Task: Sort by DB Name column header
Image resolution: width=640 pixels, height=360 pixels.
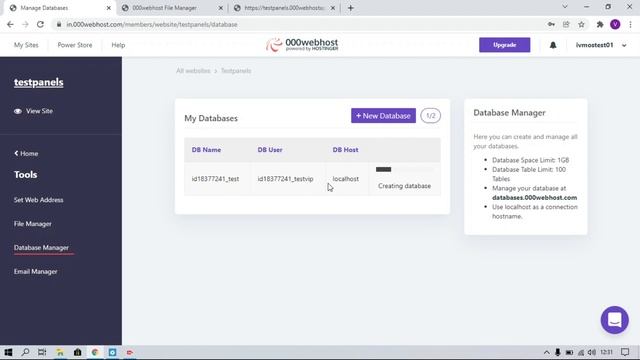Action: click(x=206, y=150)
